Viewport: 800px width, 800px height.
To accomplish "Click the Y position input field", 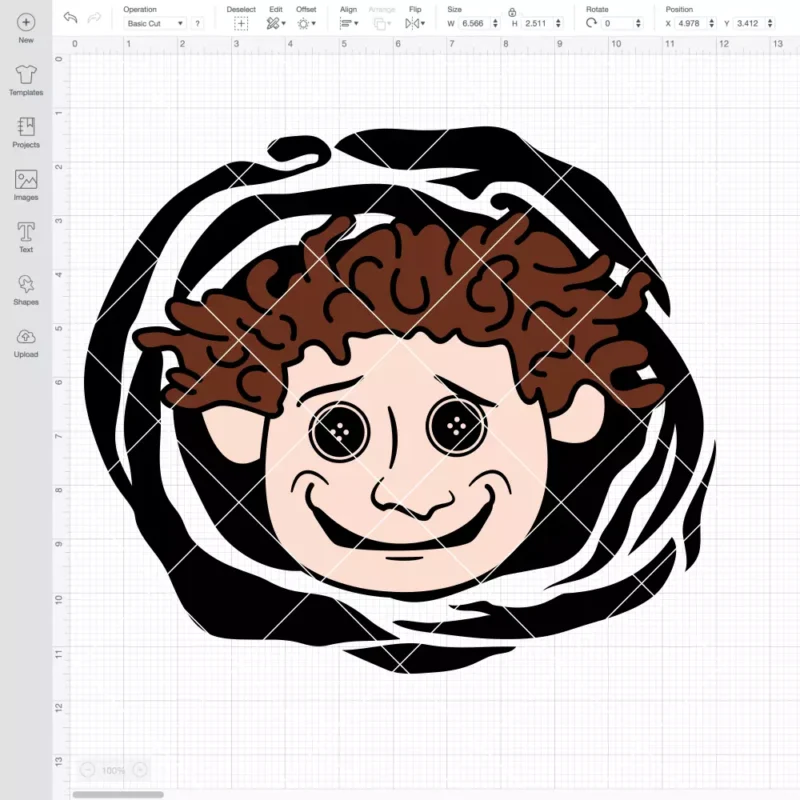I will coord(749,23).
